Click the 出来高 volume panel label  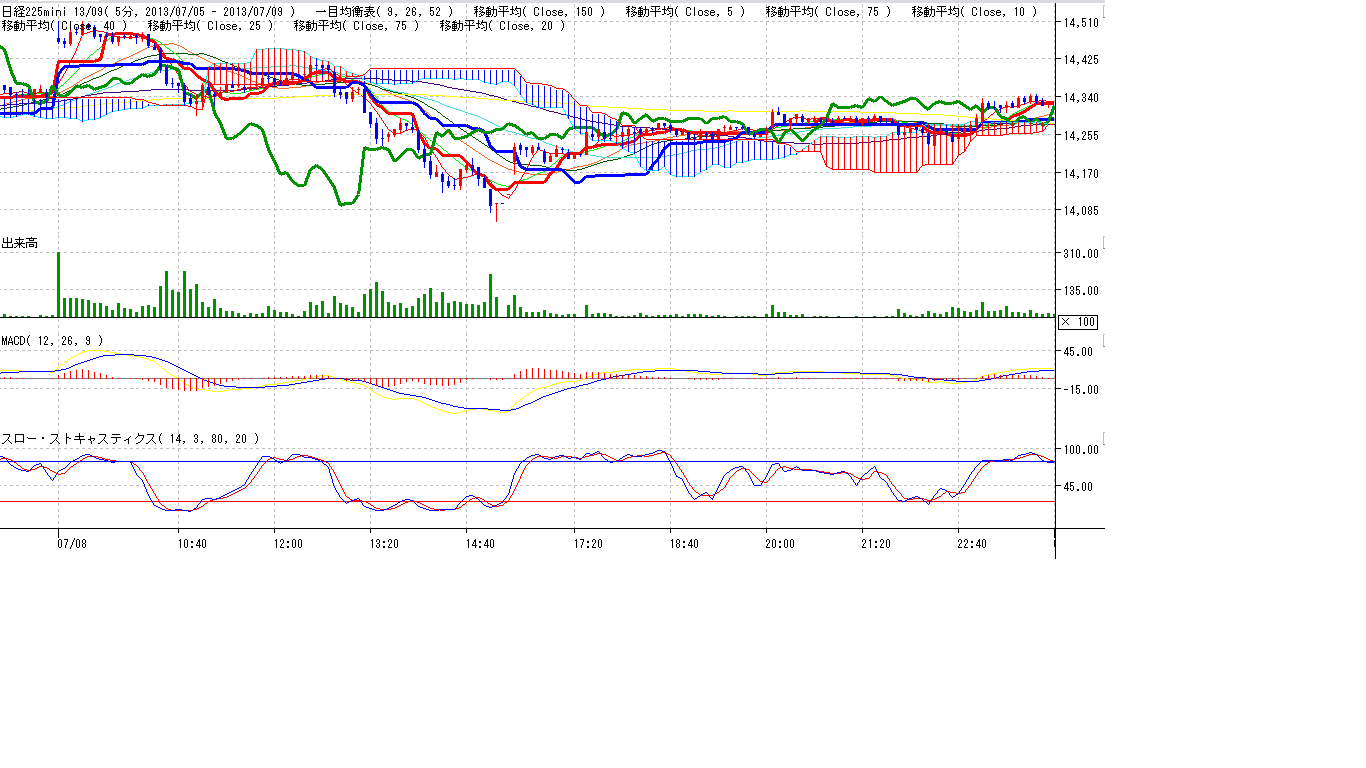point(20,243)
